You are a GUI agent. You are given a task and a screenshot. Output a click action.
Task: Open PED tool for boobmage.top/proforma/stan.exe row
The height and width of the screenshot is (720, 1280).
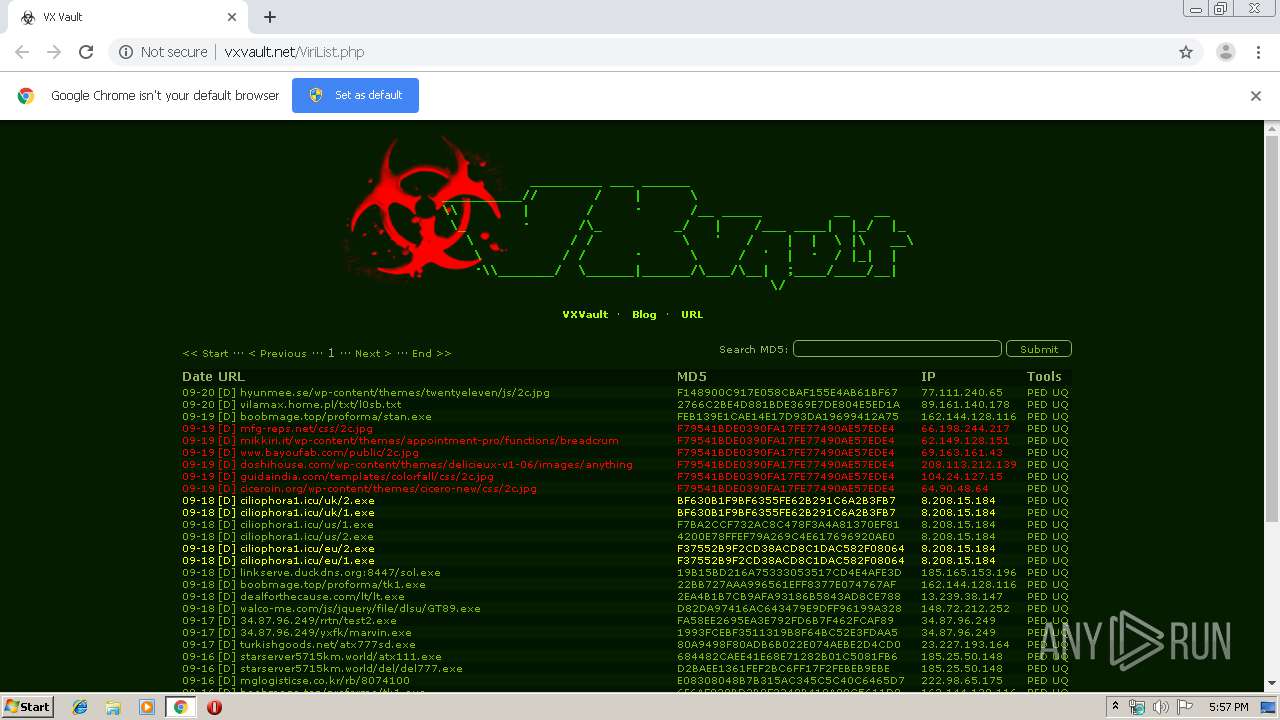(x=1037, y=417)
